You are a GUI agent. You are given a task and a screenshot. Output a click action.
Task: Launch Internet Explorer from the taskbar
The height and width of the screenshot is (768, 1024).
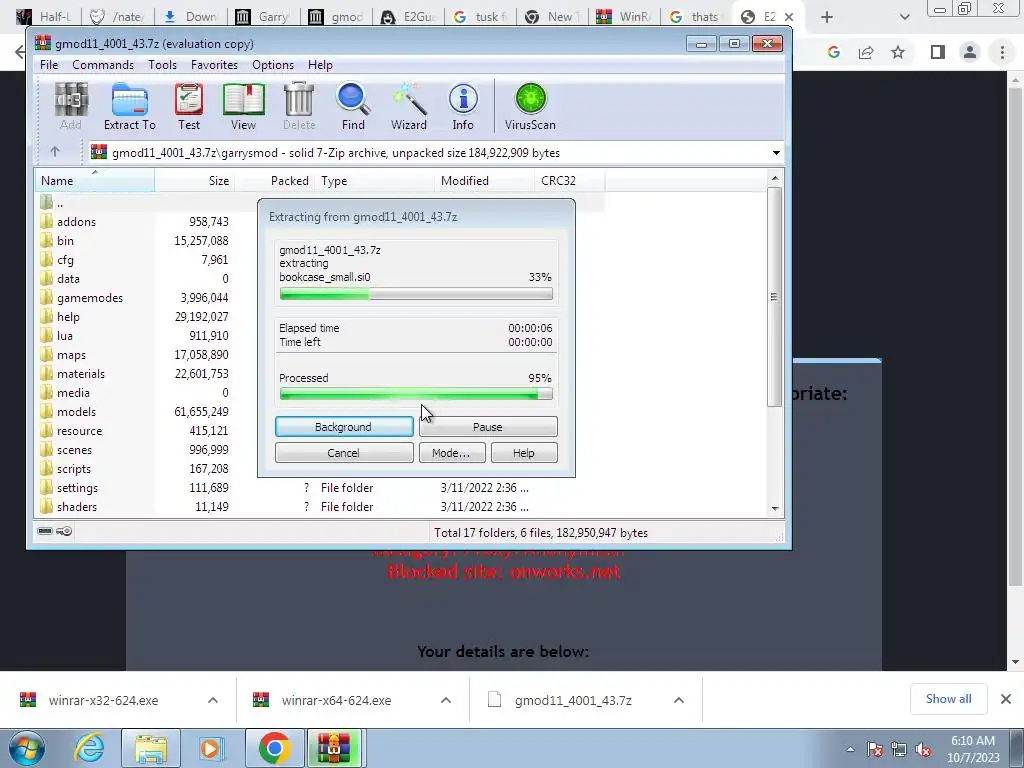click(x=89, y=748)
